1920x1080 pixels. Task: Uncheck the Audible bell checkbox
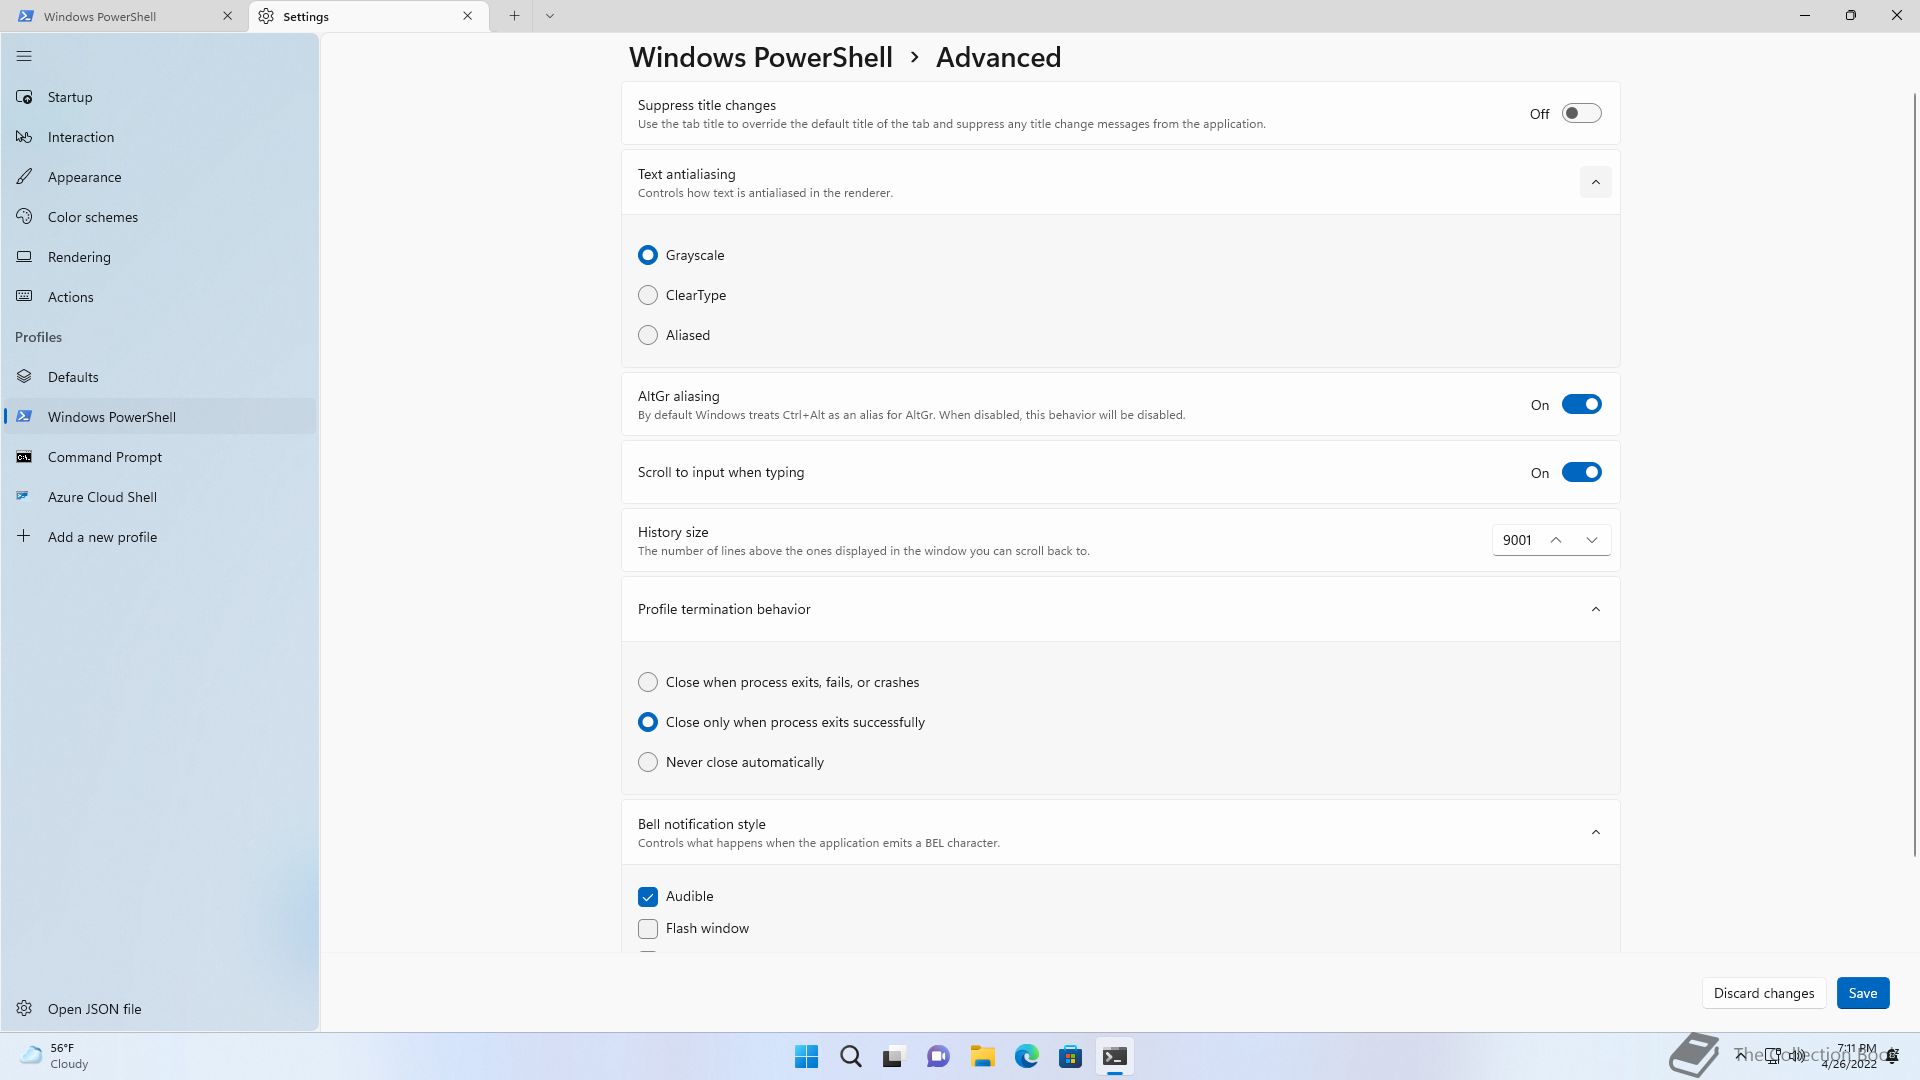[x=648, y=897]
